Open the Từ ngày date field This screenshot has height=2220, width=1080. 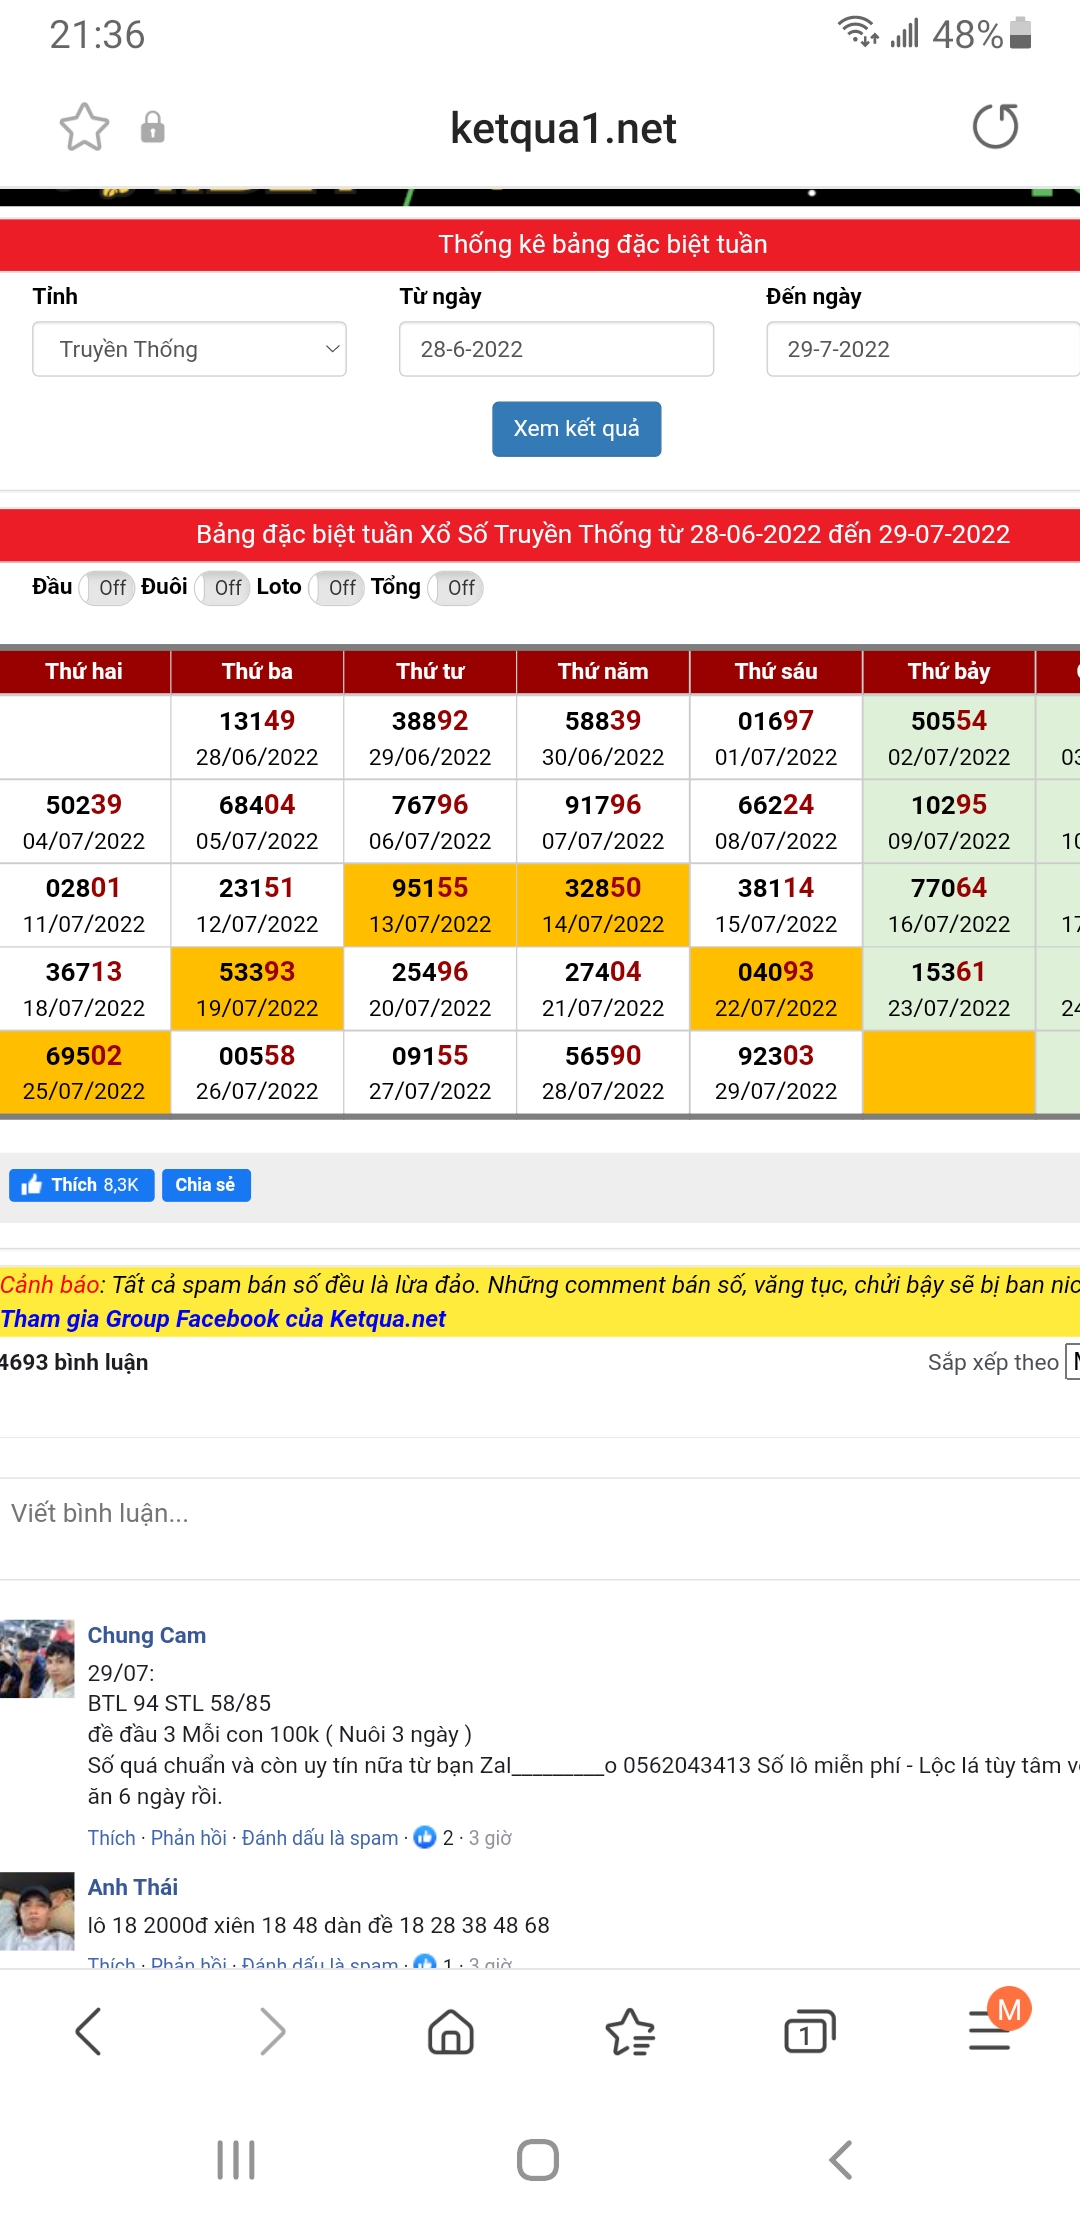[x=556, y=349]
